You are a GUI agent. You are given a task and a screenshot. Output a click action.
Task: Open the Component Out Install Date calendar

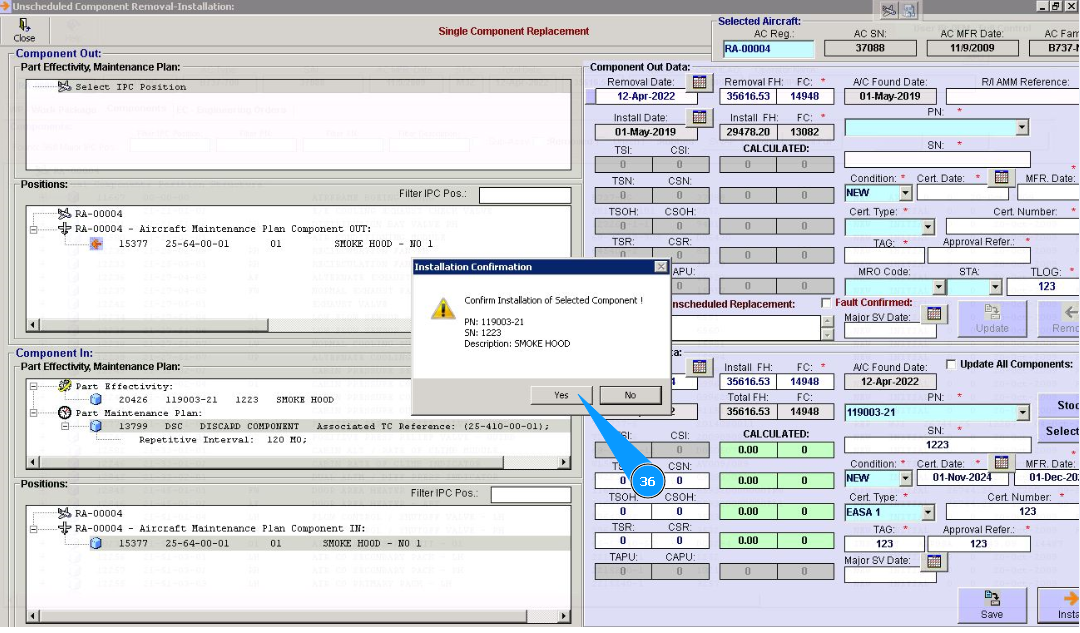point(700,117)
